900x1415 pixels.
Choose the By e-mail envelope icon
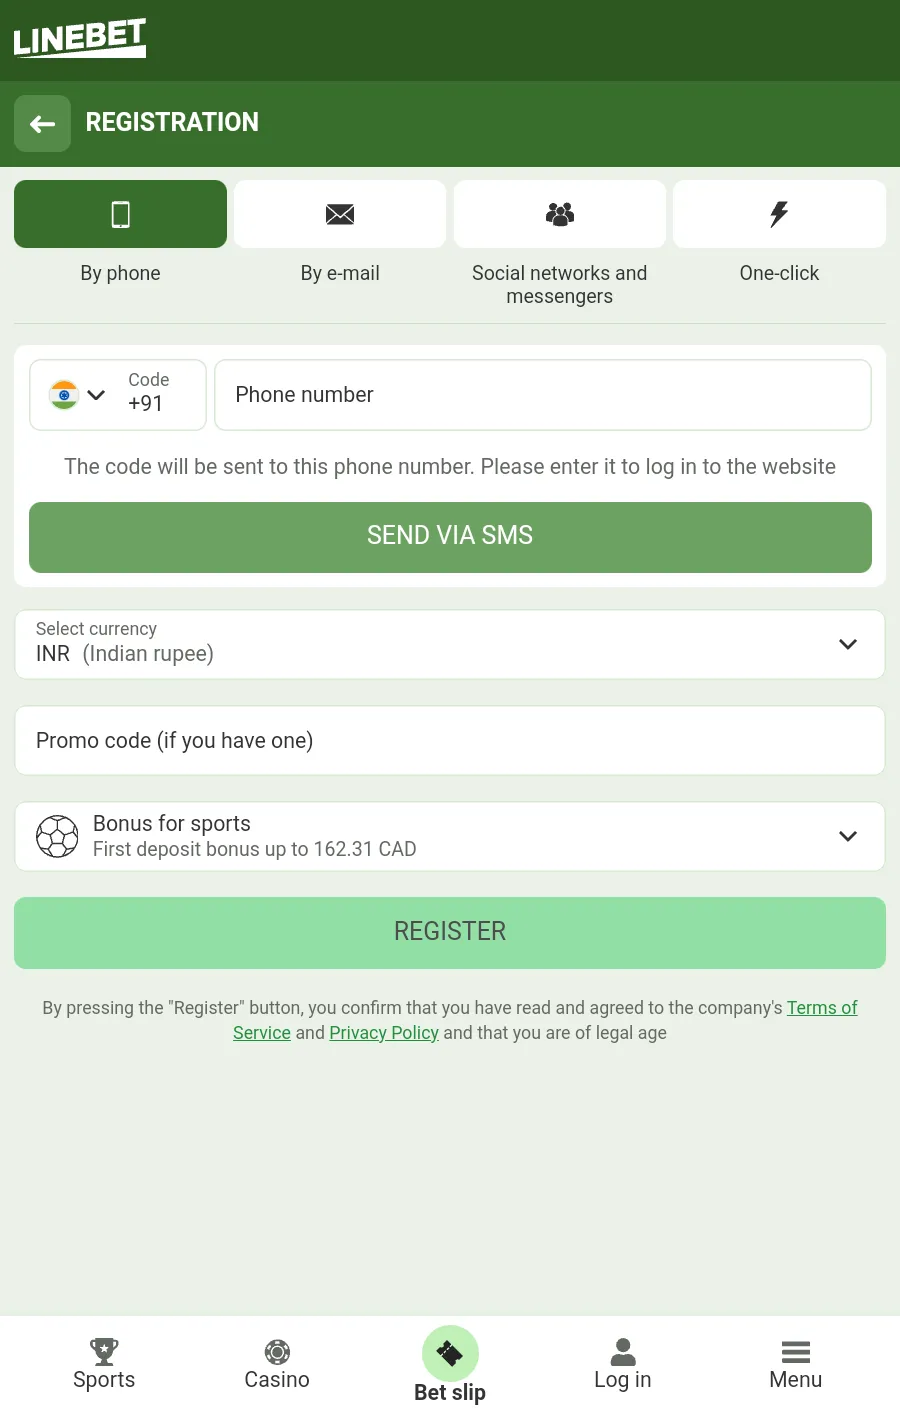tap(340, 214)
